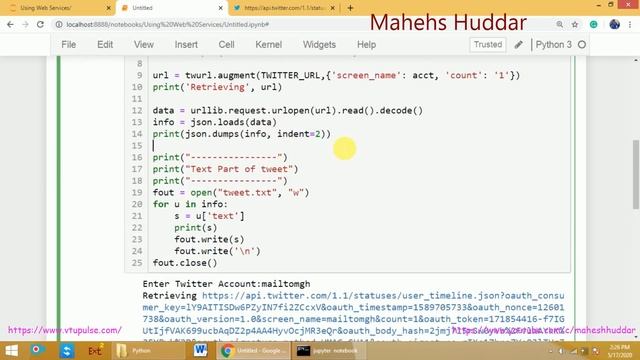Bookmark this page with the star icon

tap(575, 24)
